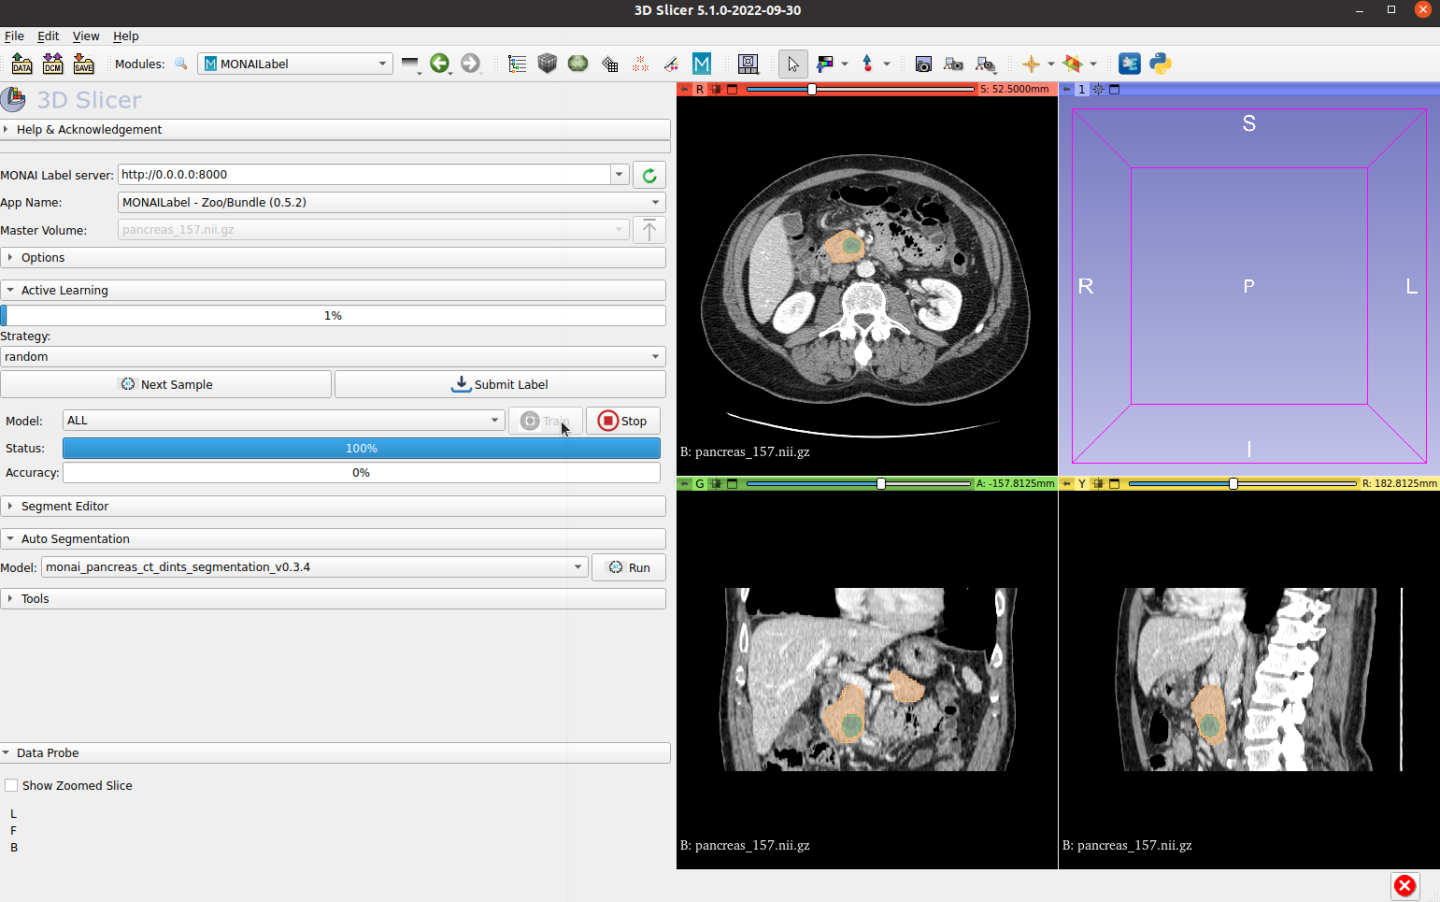1440x902 pixels.
Task: Open the Modules selector showing MONAILabel
Action: pyautogui.click(x=295, y=64)
